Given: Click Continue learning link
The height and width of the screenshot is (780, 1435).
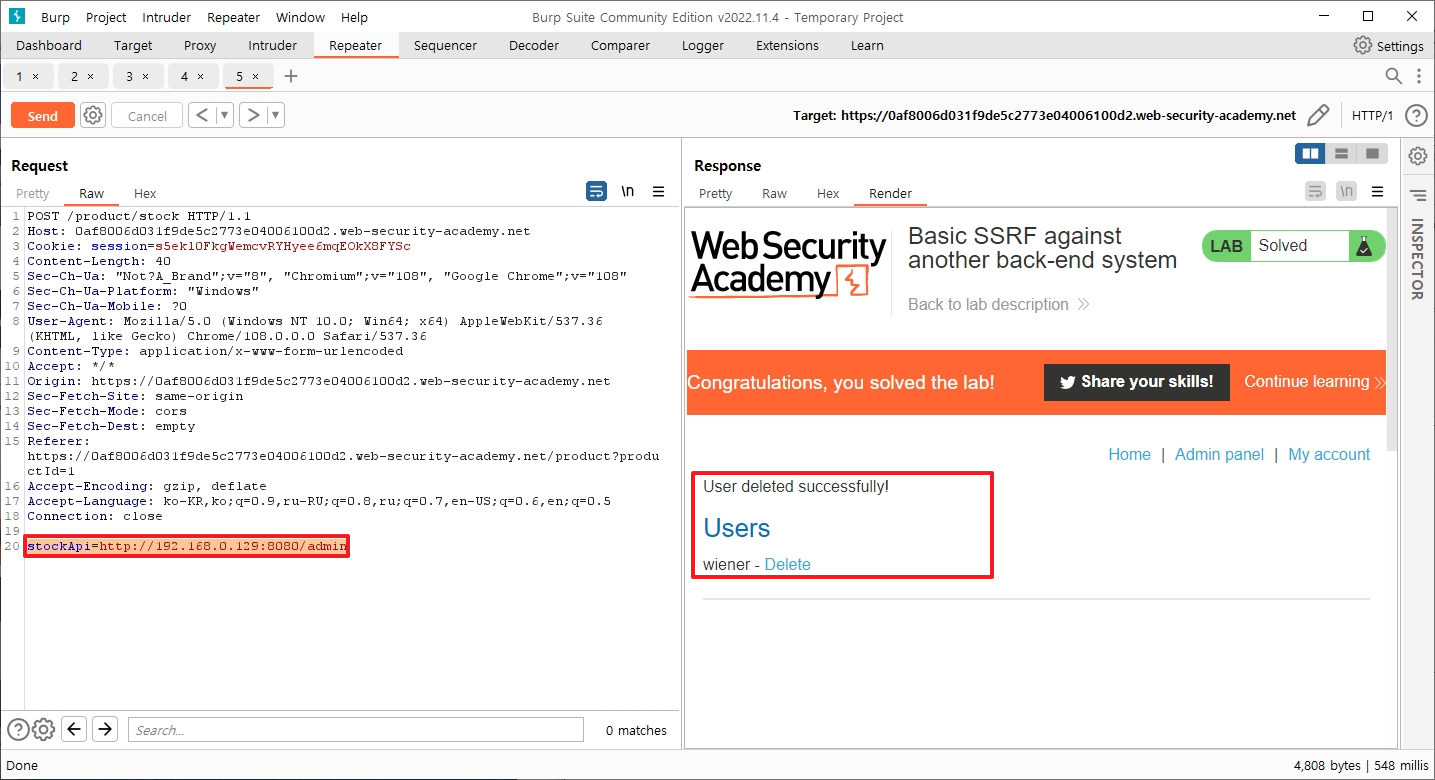Looking at the screenshot, I should point(1314,381).
